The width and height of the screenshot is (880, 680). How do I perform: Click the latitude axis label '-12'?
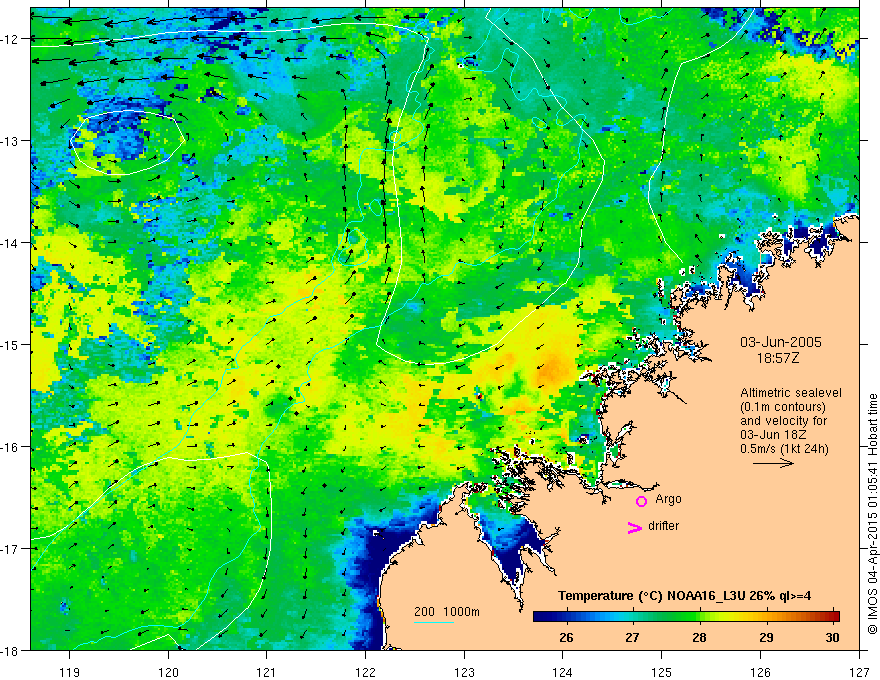pos(10,39)
